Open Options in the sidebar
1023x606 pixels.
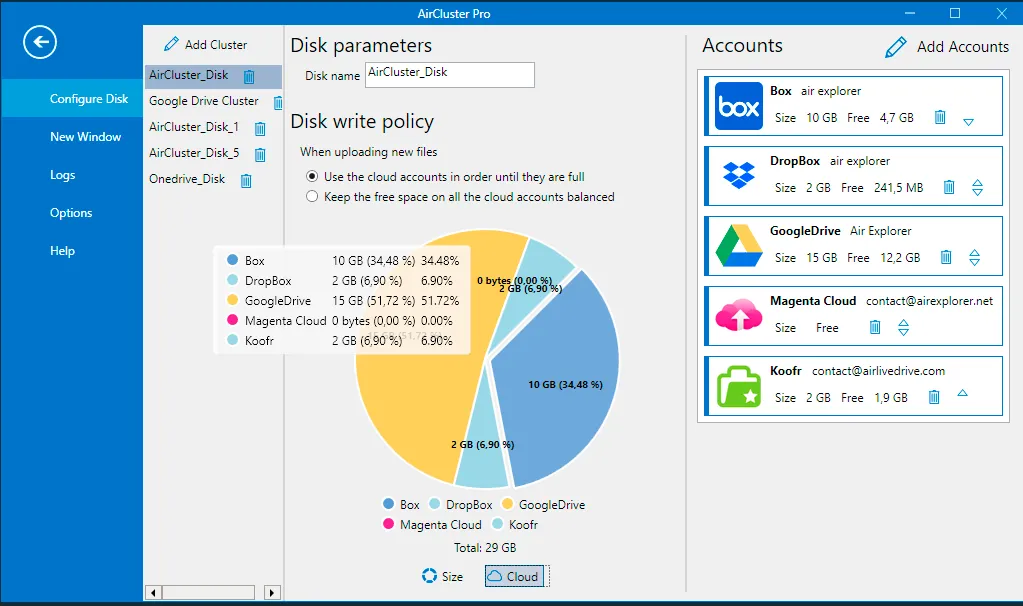pos(71,213)
